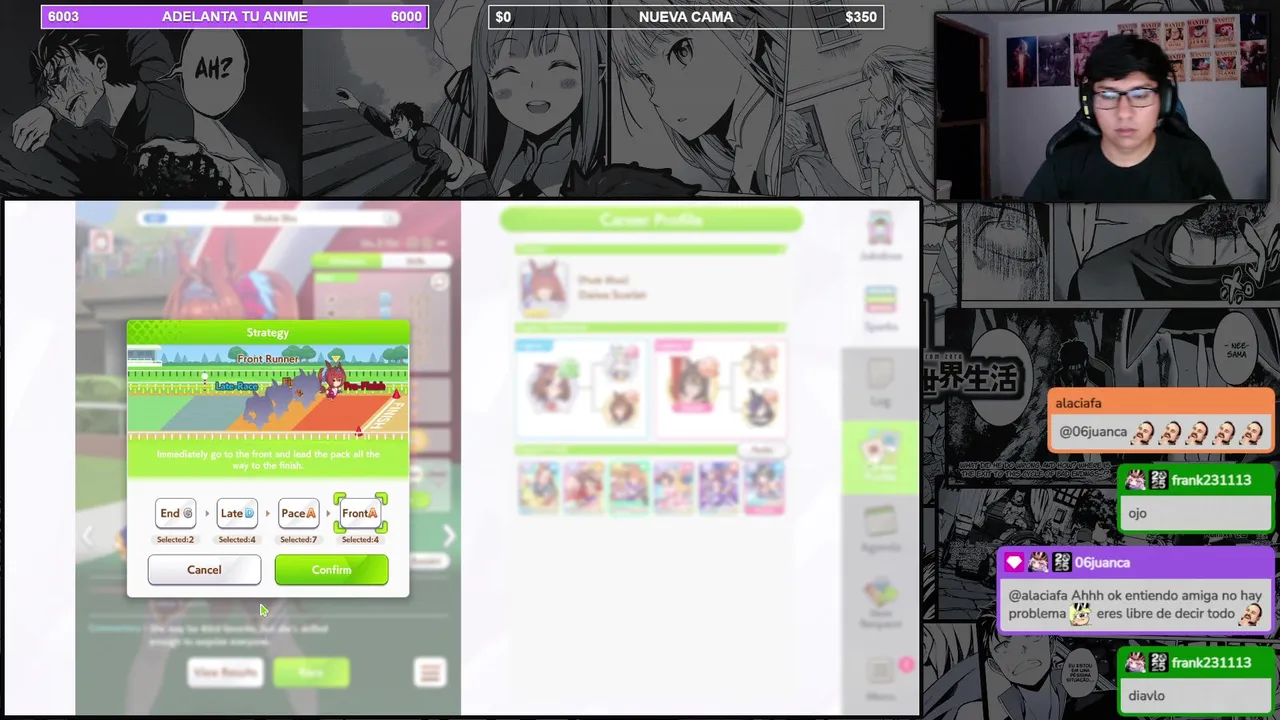Open the Sparks sidebar icon
Screen dimensions: 1280x720
pyautogui.click(x=880, y=307)
